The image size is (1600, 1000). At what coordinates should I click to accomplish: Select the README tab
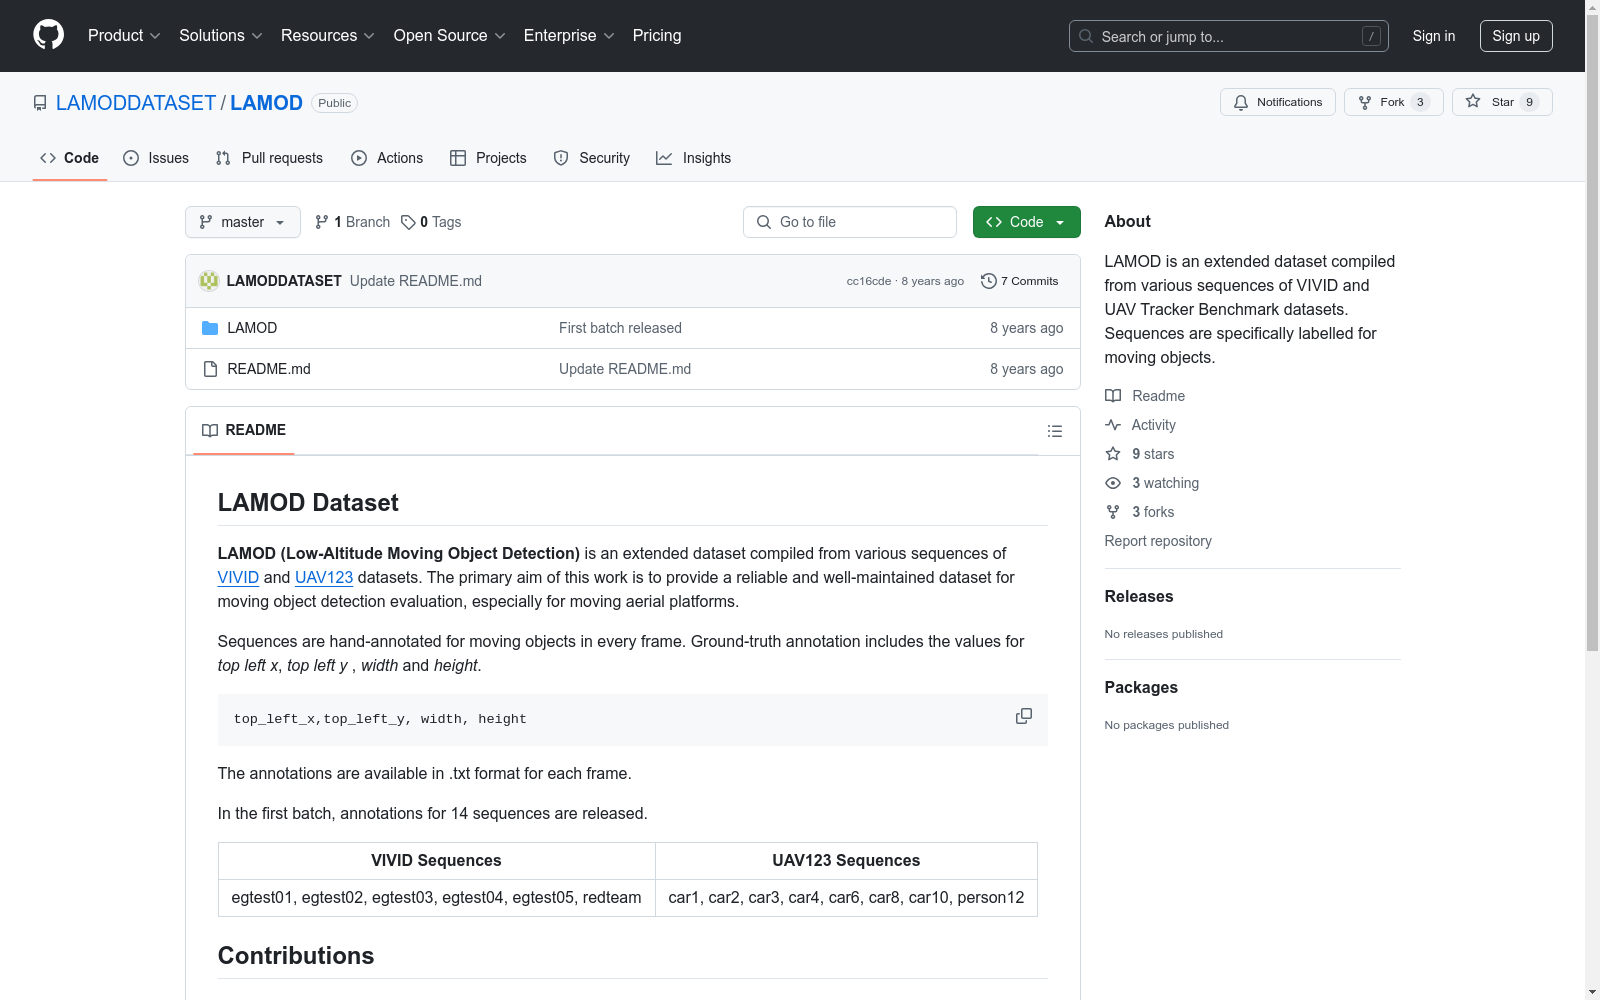[244, 430]
